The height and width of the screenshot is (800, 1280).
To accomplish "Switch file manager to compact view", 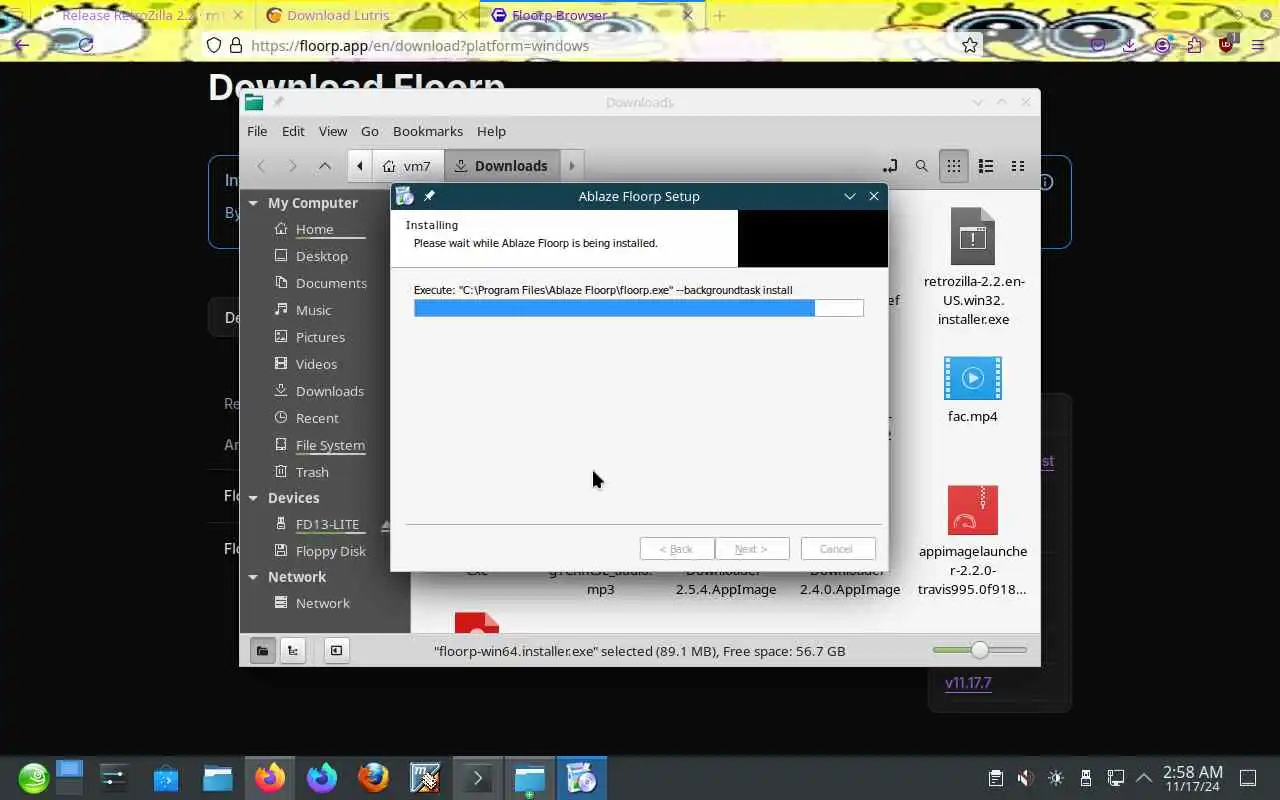I will click(x=1018, y=166).
